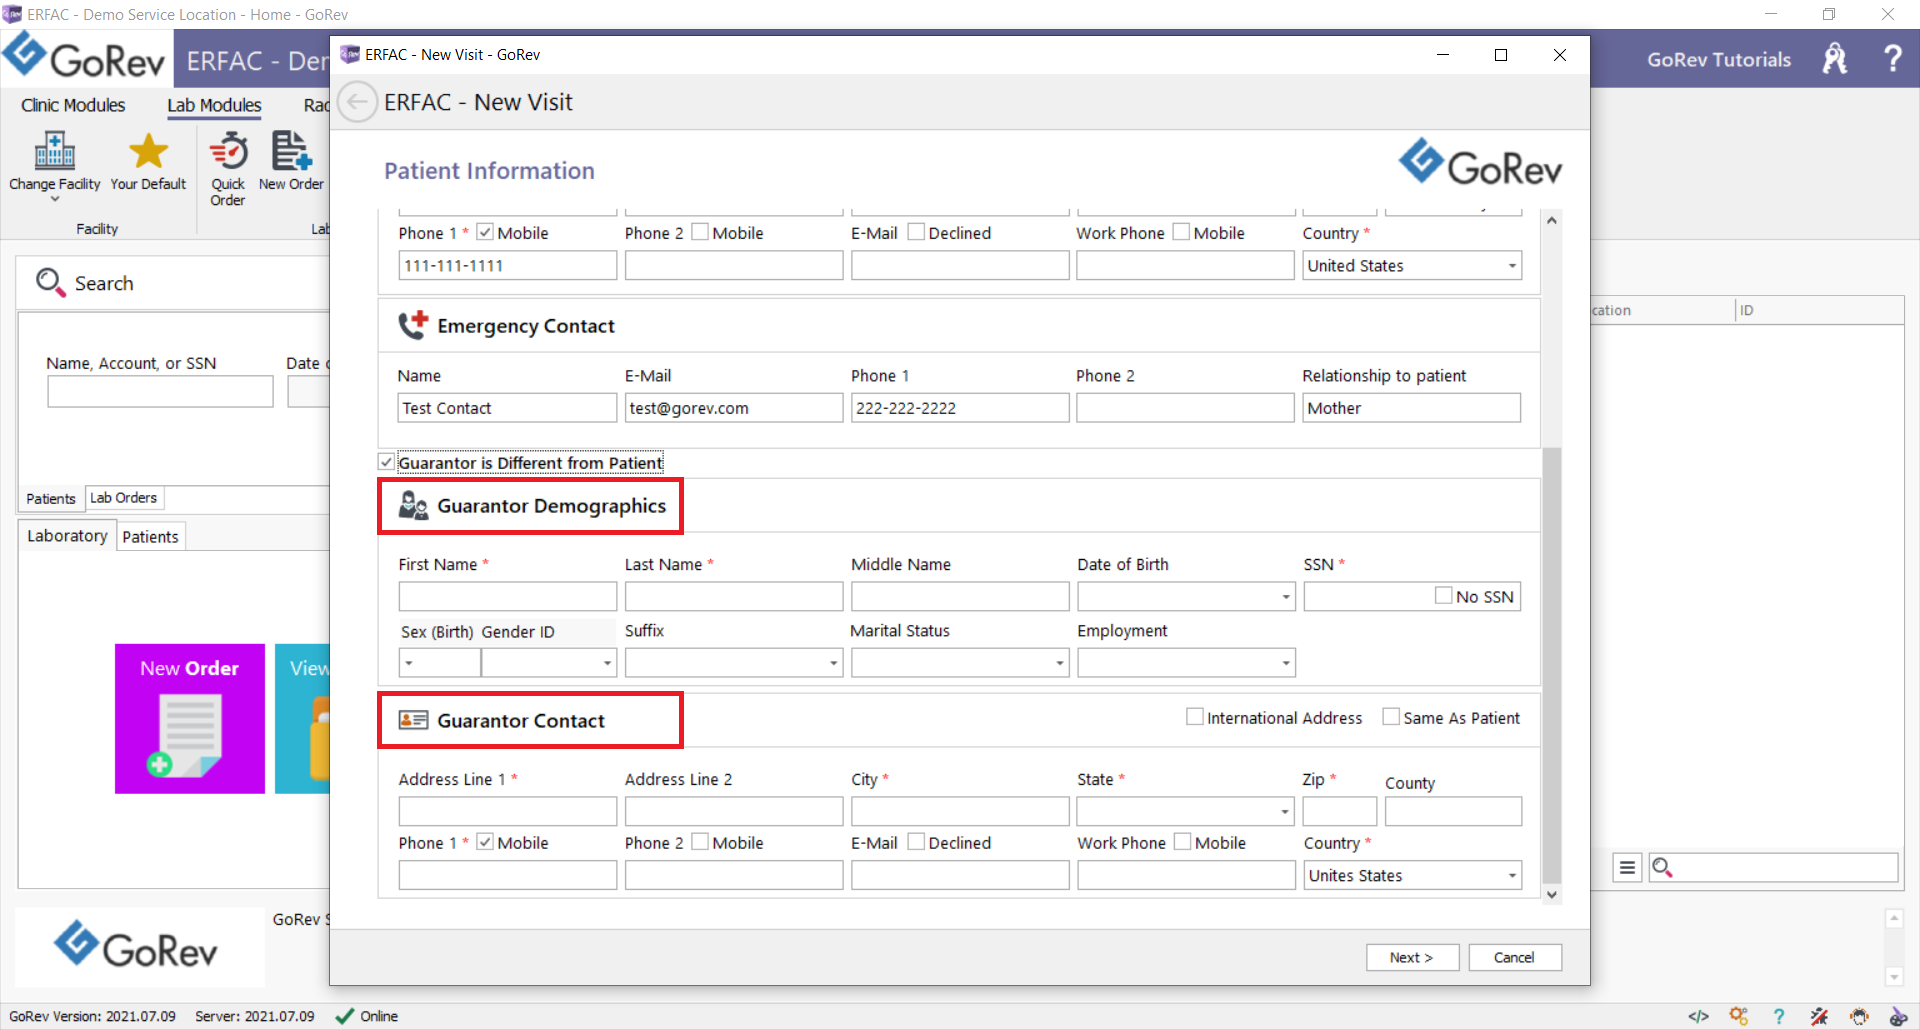Viewport: 1920px width, 1030px height.
Task: Select the Patients tab beside Lab Orders
Action: [x=51, y=498]
